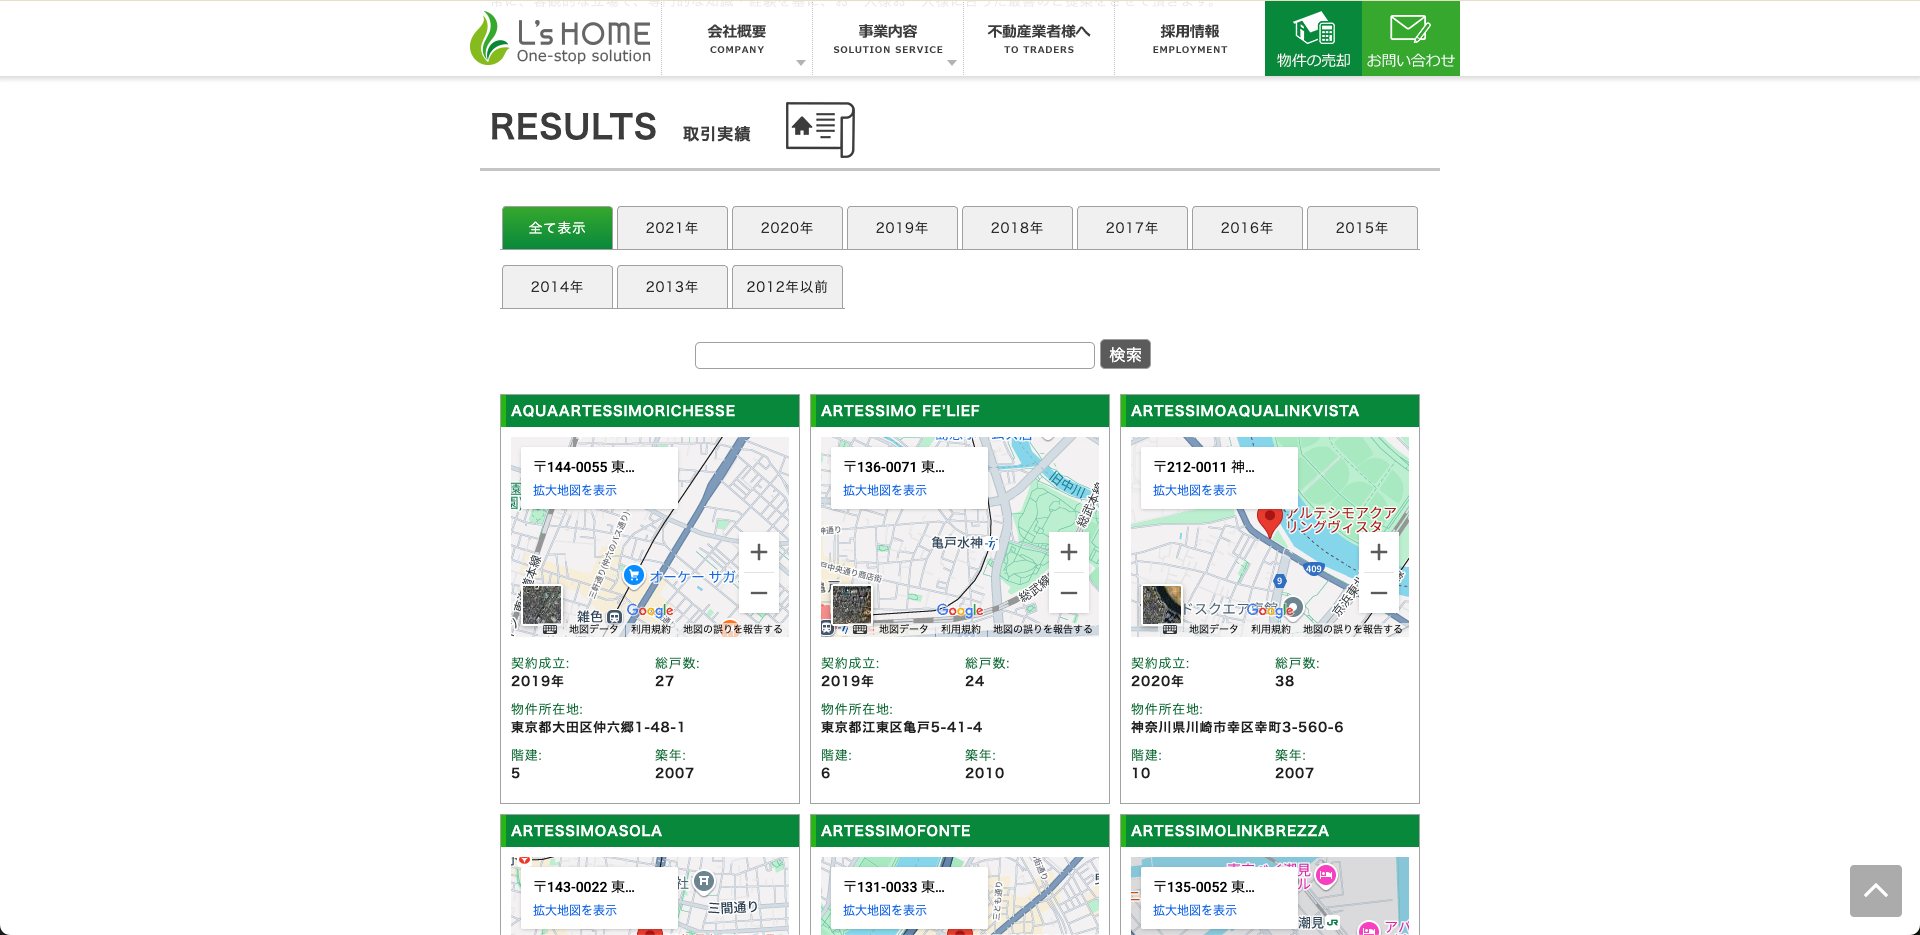
Task: Click the scroll-to-top arrow button
Action: pos(1875,890)
